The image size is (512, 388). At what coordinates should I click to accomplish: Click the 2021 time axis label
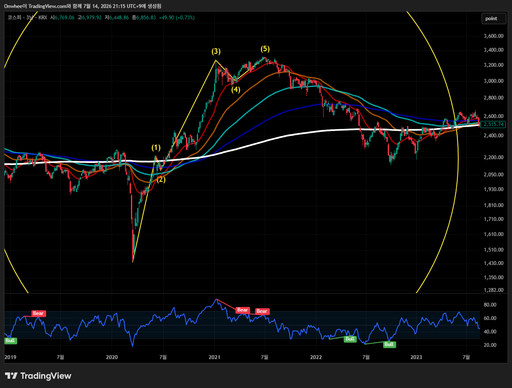tap(214, 357)
